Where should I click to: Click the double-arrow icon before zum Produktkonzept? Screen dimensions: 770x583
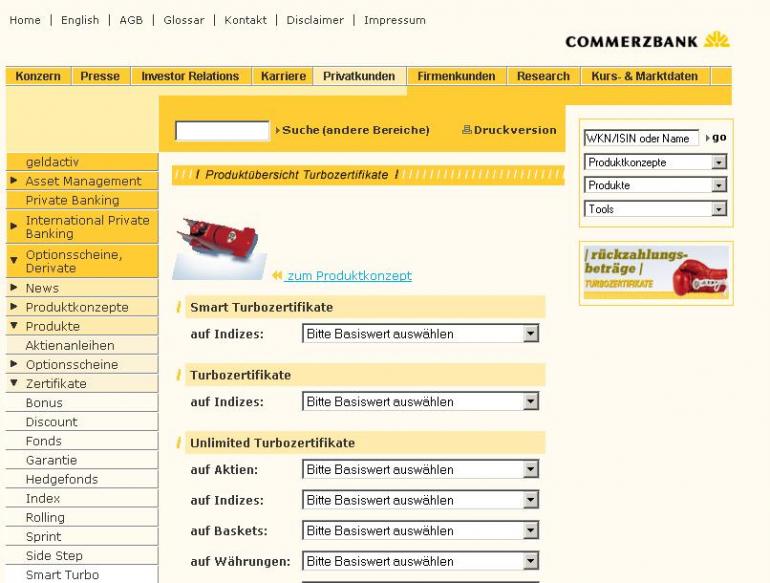277,276
